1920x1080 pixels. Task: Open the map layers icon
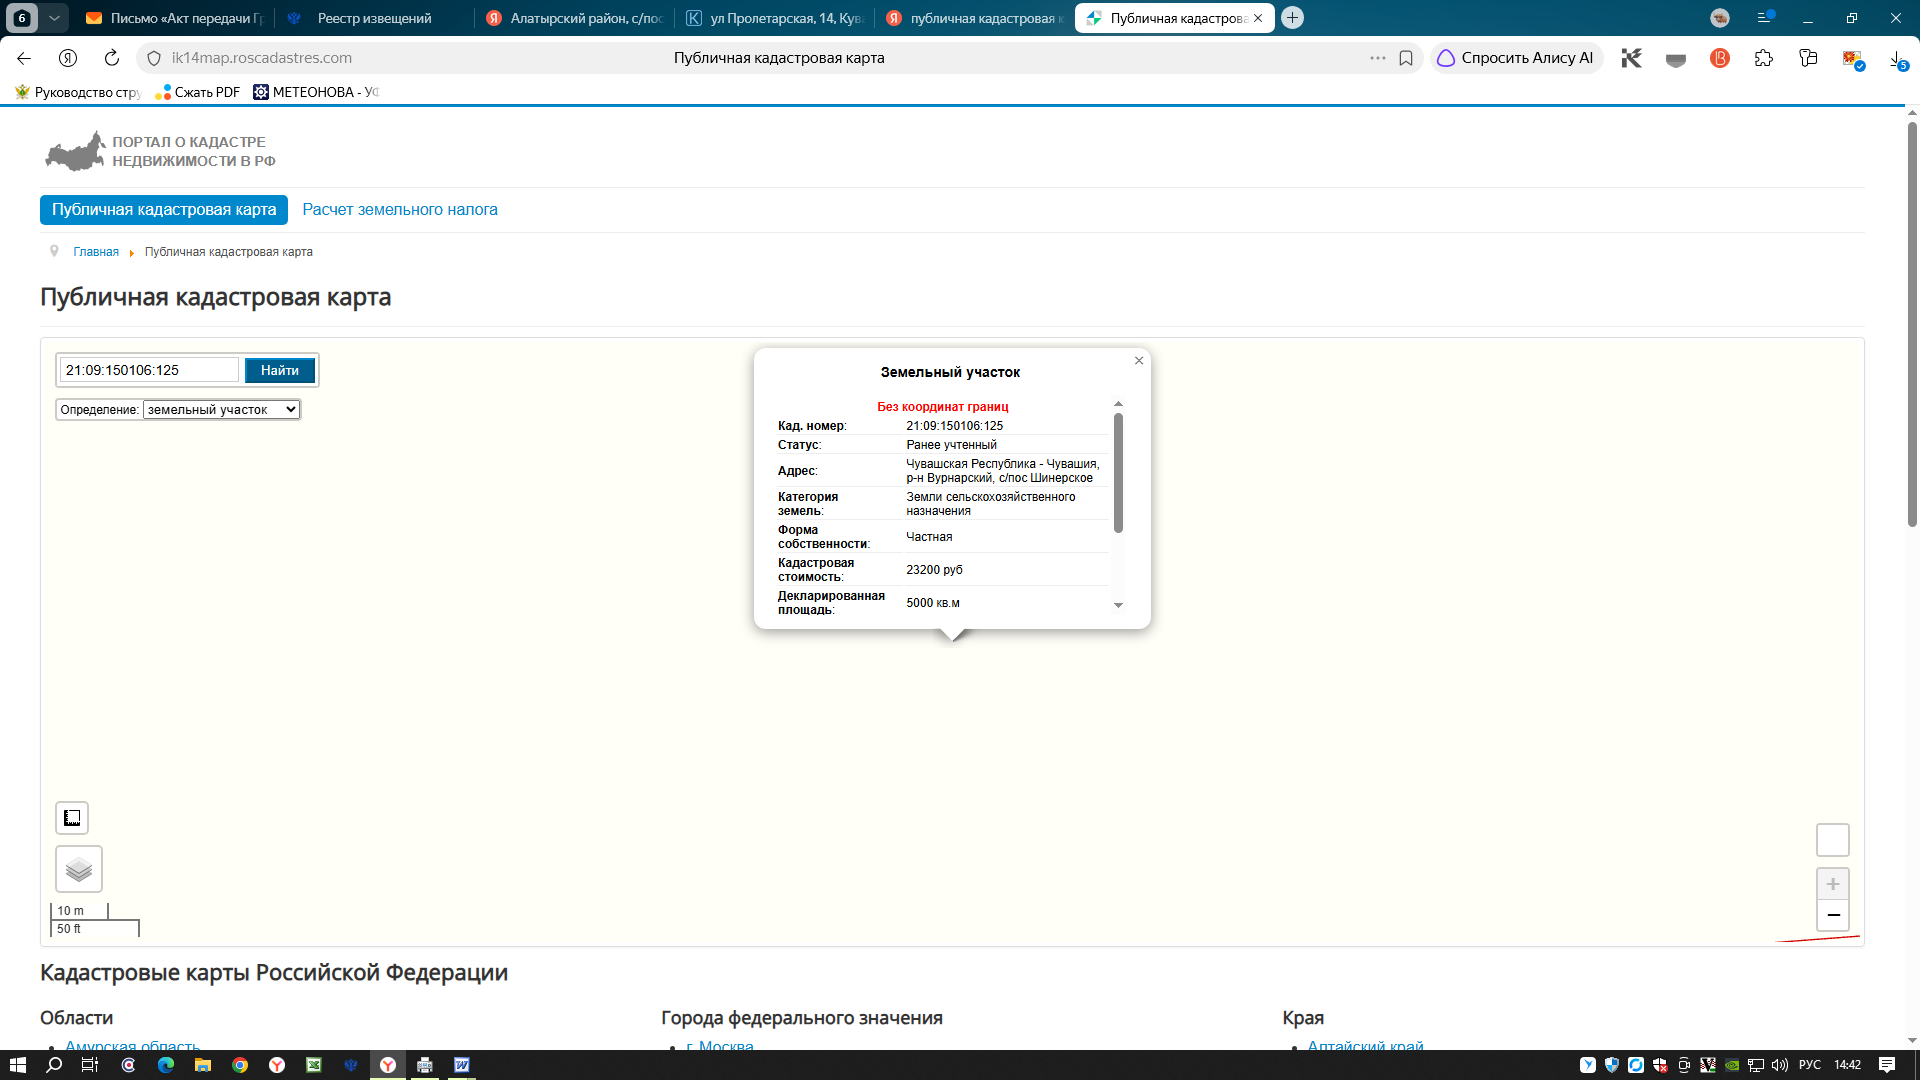[x=79, y=869]
